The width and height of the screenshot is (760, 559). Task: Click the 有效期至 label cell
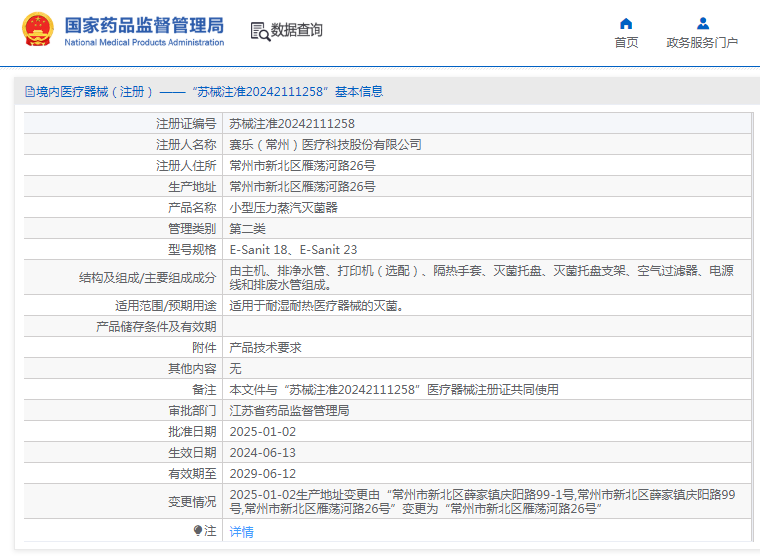tap(123, 474)
